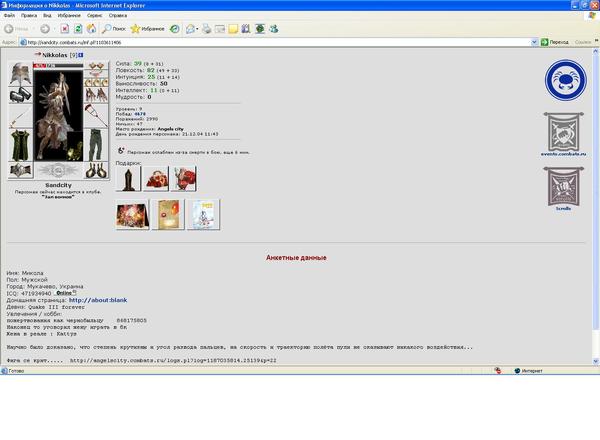Open Search (Поиск) in the toolbar
The image size is (600, 440).
coord(114,29)
